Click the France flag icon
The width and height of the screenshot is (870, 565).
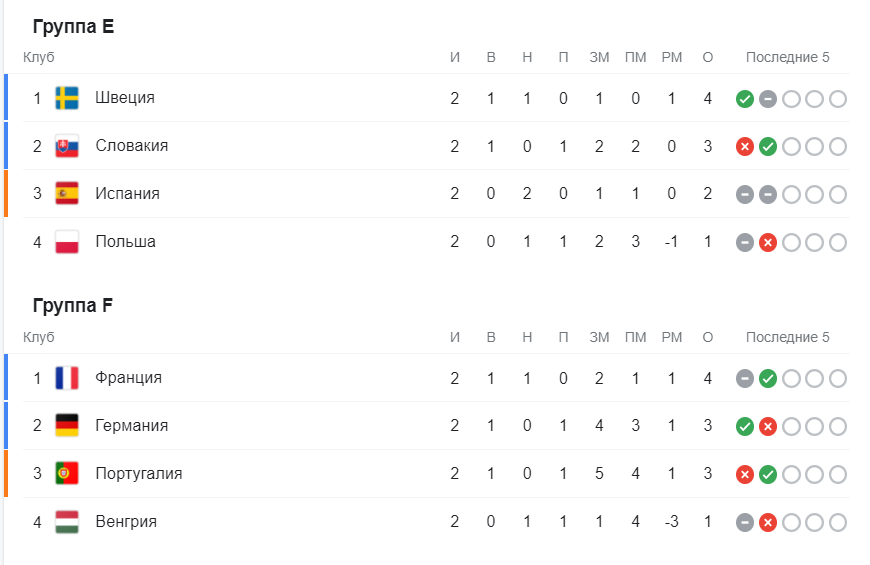point(67,378)
